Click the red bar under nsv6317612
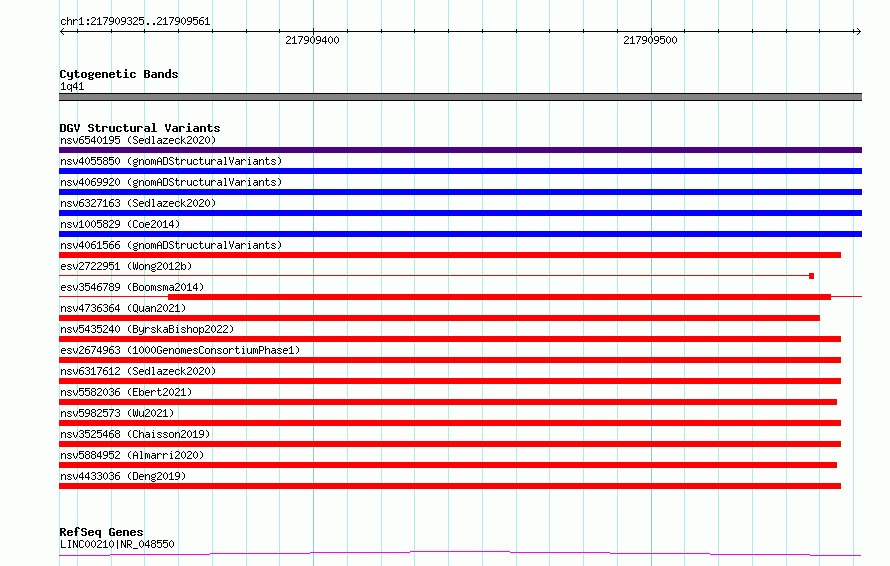 tap(450, 381)
